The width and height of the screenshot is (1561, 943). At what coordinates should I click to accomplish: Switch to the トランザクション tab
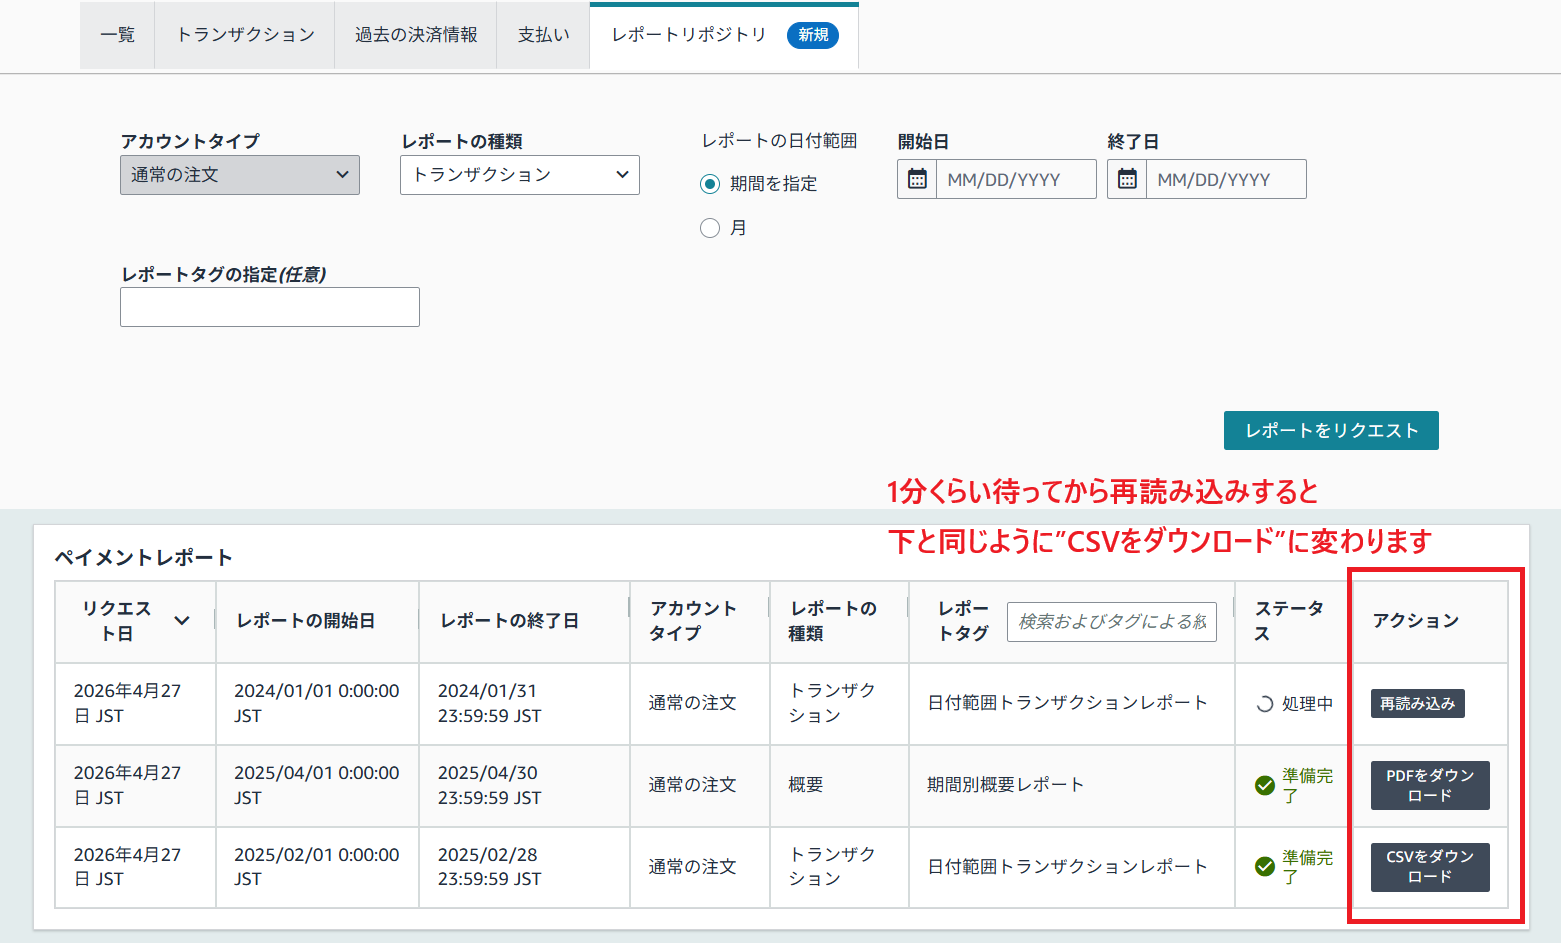[x=243, y=34]
